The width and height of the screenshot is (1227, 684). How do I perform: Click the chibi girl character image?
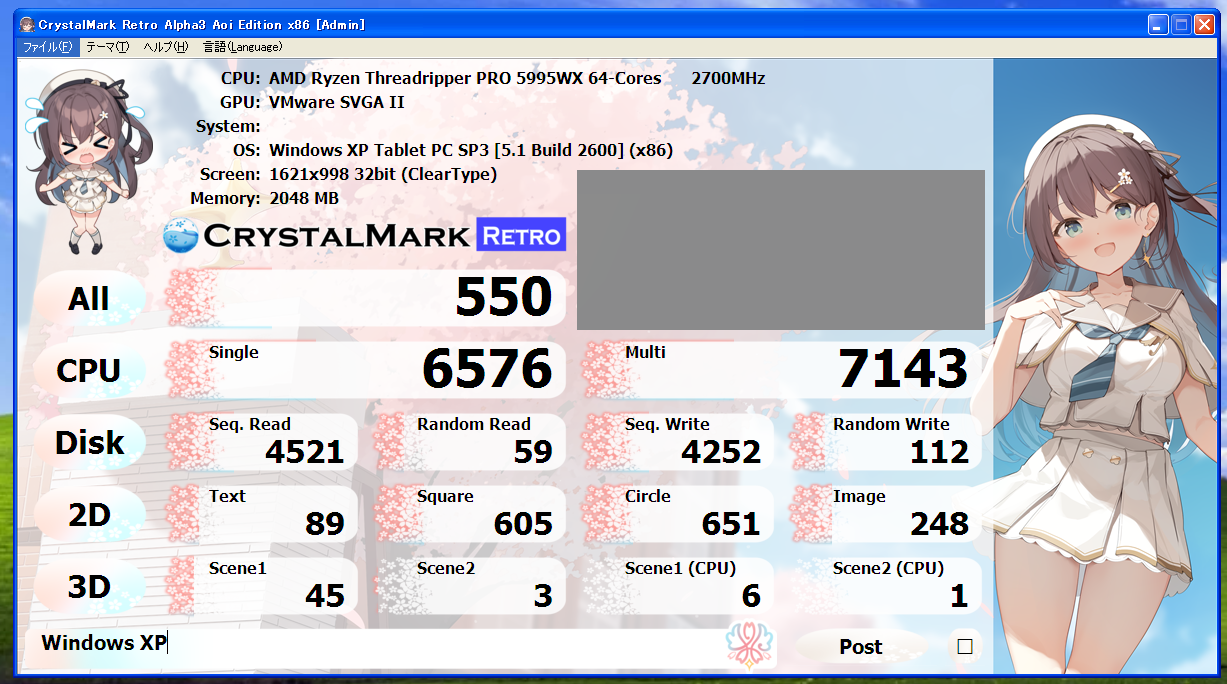click(x=89, y=162)
